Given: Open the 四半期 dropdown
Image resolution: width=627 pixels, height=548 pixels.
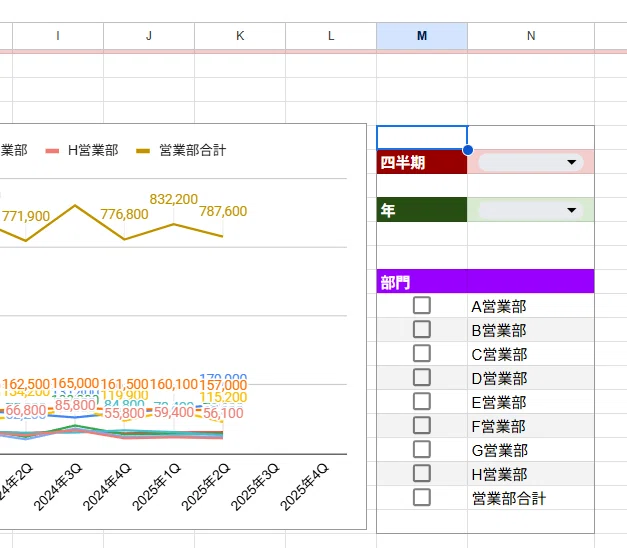Looking at the screenshot, I should click(x=531, y=162).
